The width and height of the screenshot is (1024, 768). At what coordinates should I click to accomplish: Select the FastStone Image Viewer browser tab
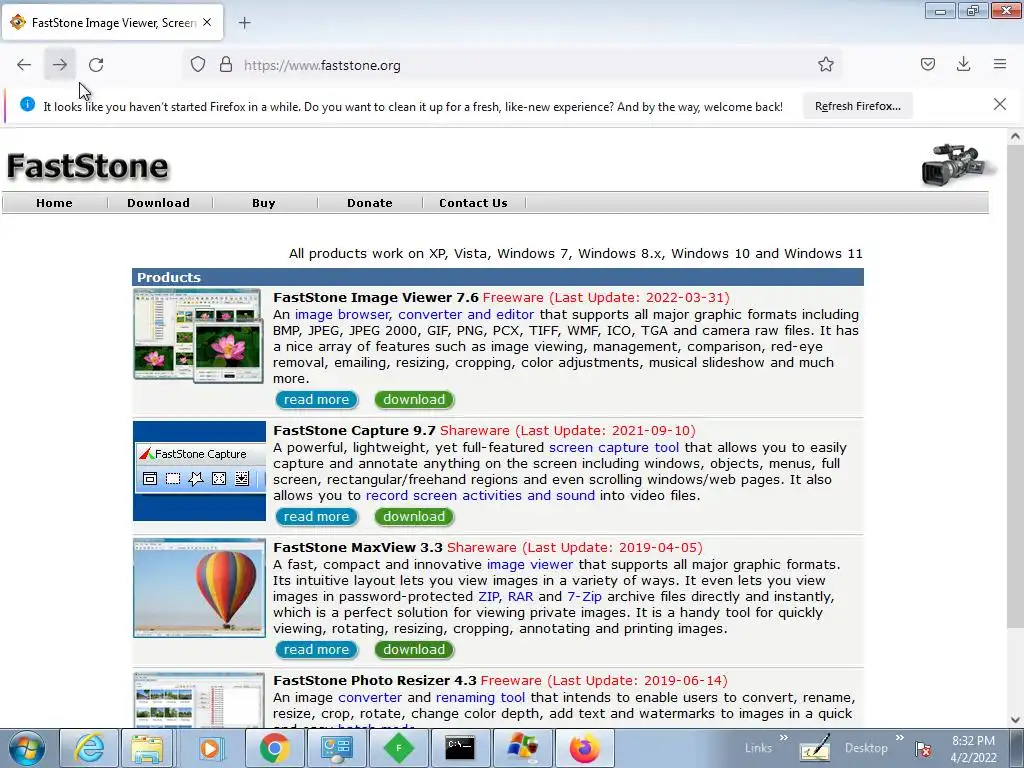coord(114,22)
